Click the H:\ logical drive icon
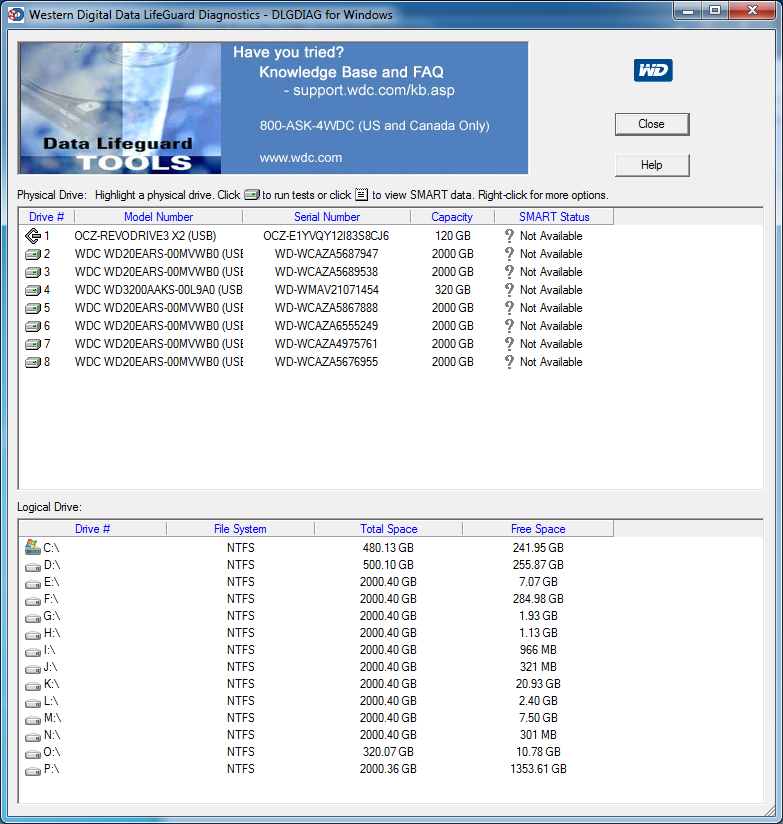The height and width of the screenshot is (824, 783). click(x=33, y=635)
